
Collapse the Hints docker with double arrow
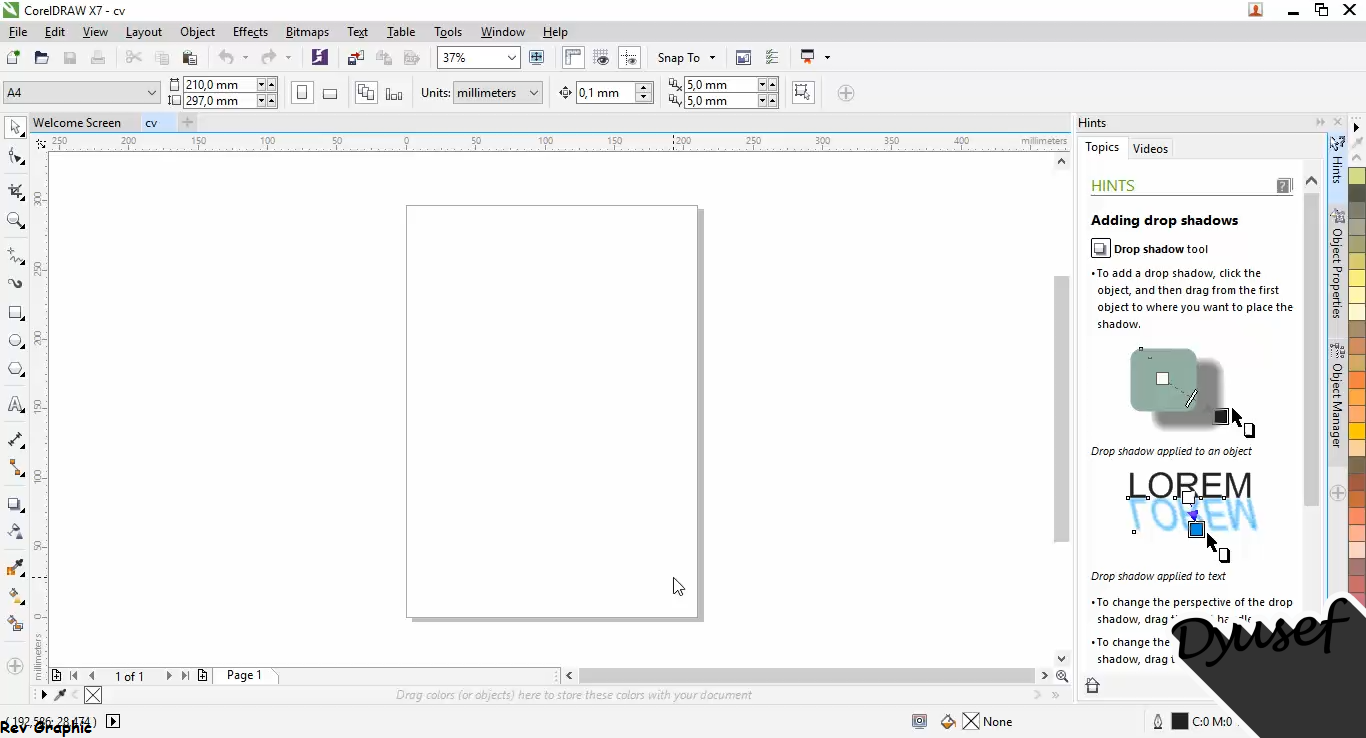[x=1320, y=122]
